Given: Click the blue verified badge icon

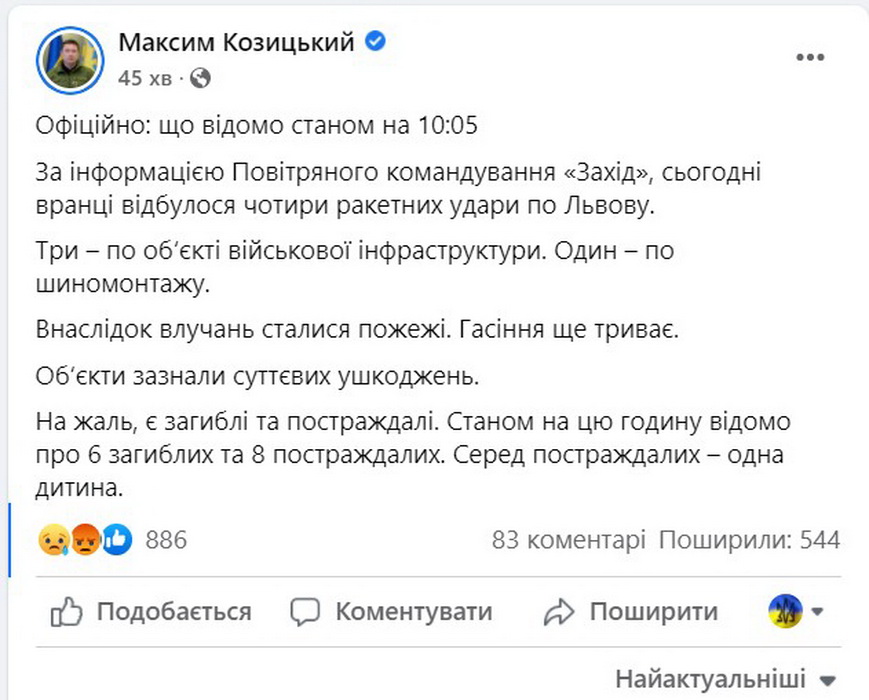Looking at the screenshot, I should [377, 42].
